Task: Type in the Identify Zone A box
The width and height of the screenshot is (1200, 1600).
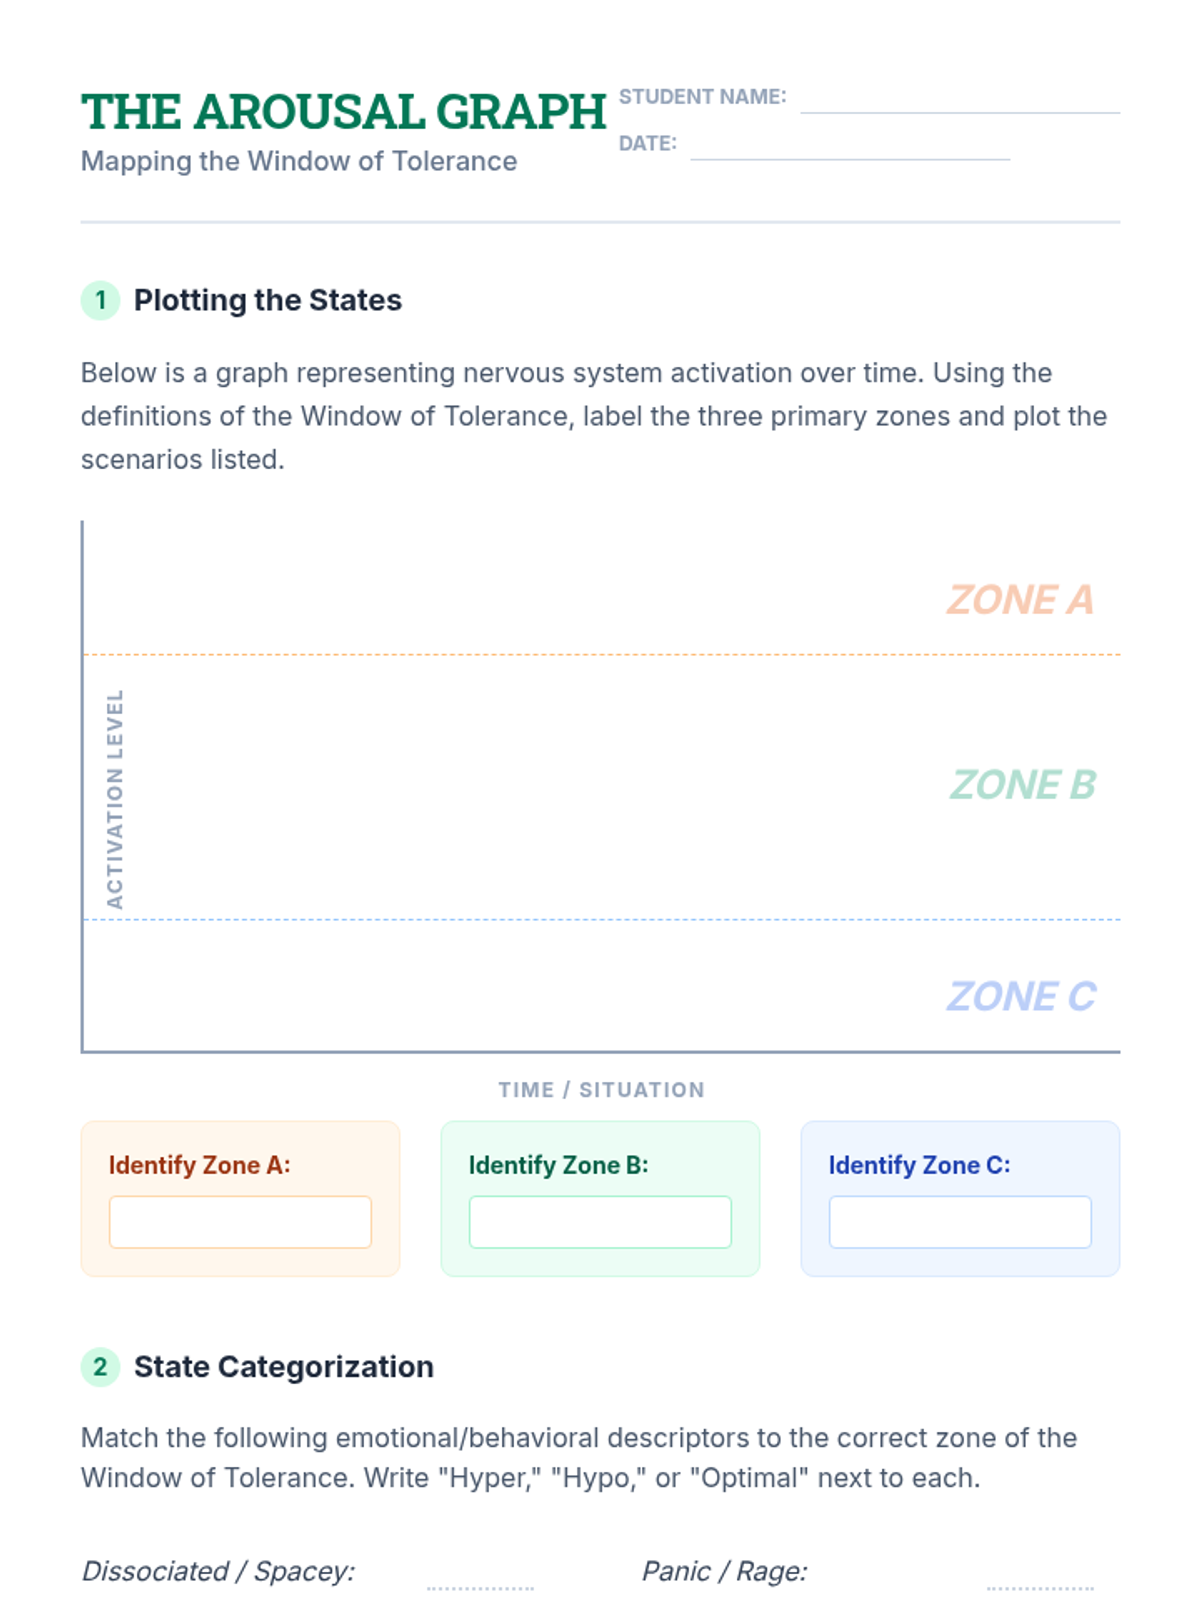Action: (x=240, y=1221)
